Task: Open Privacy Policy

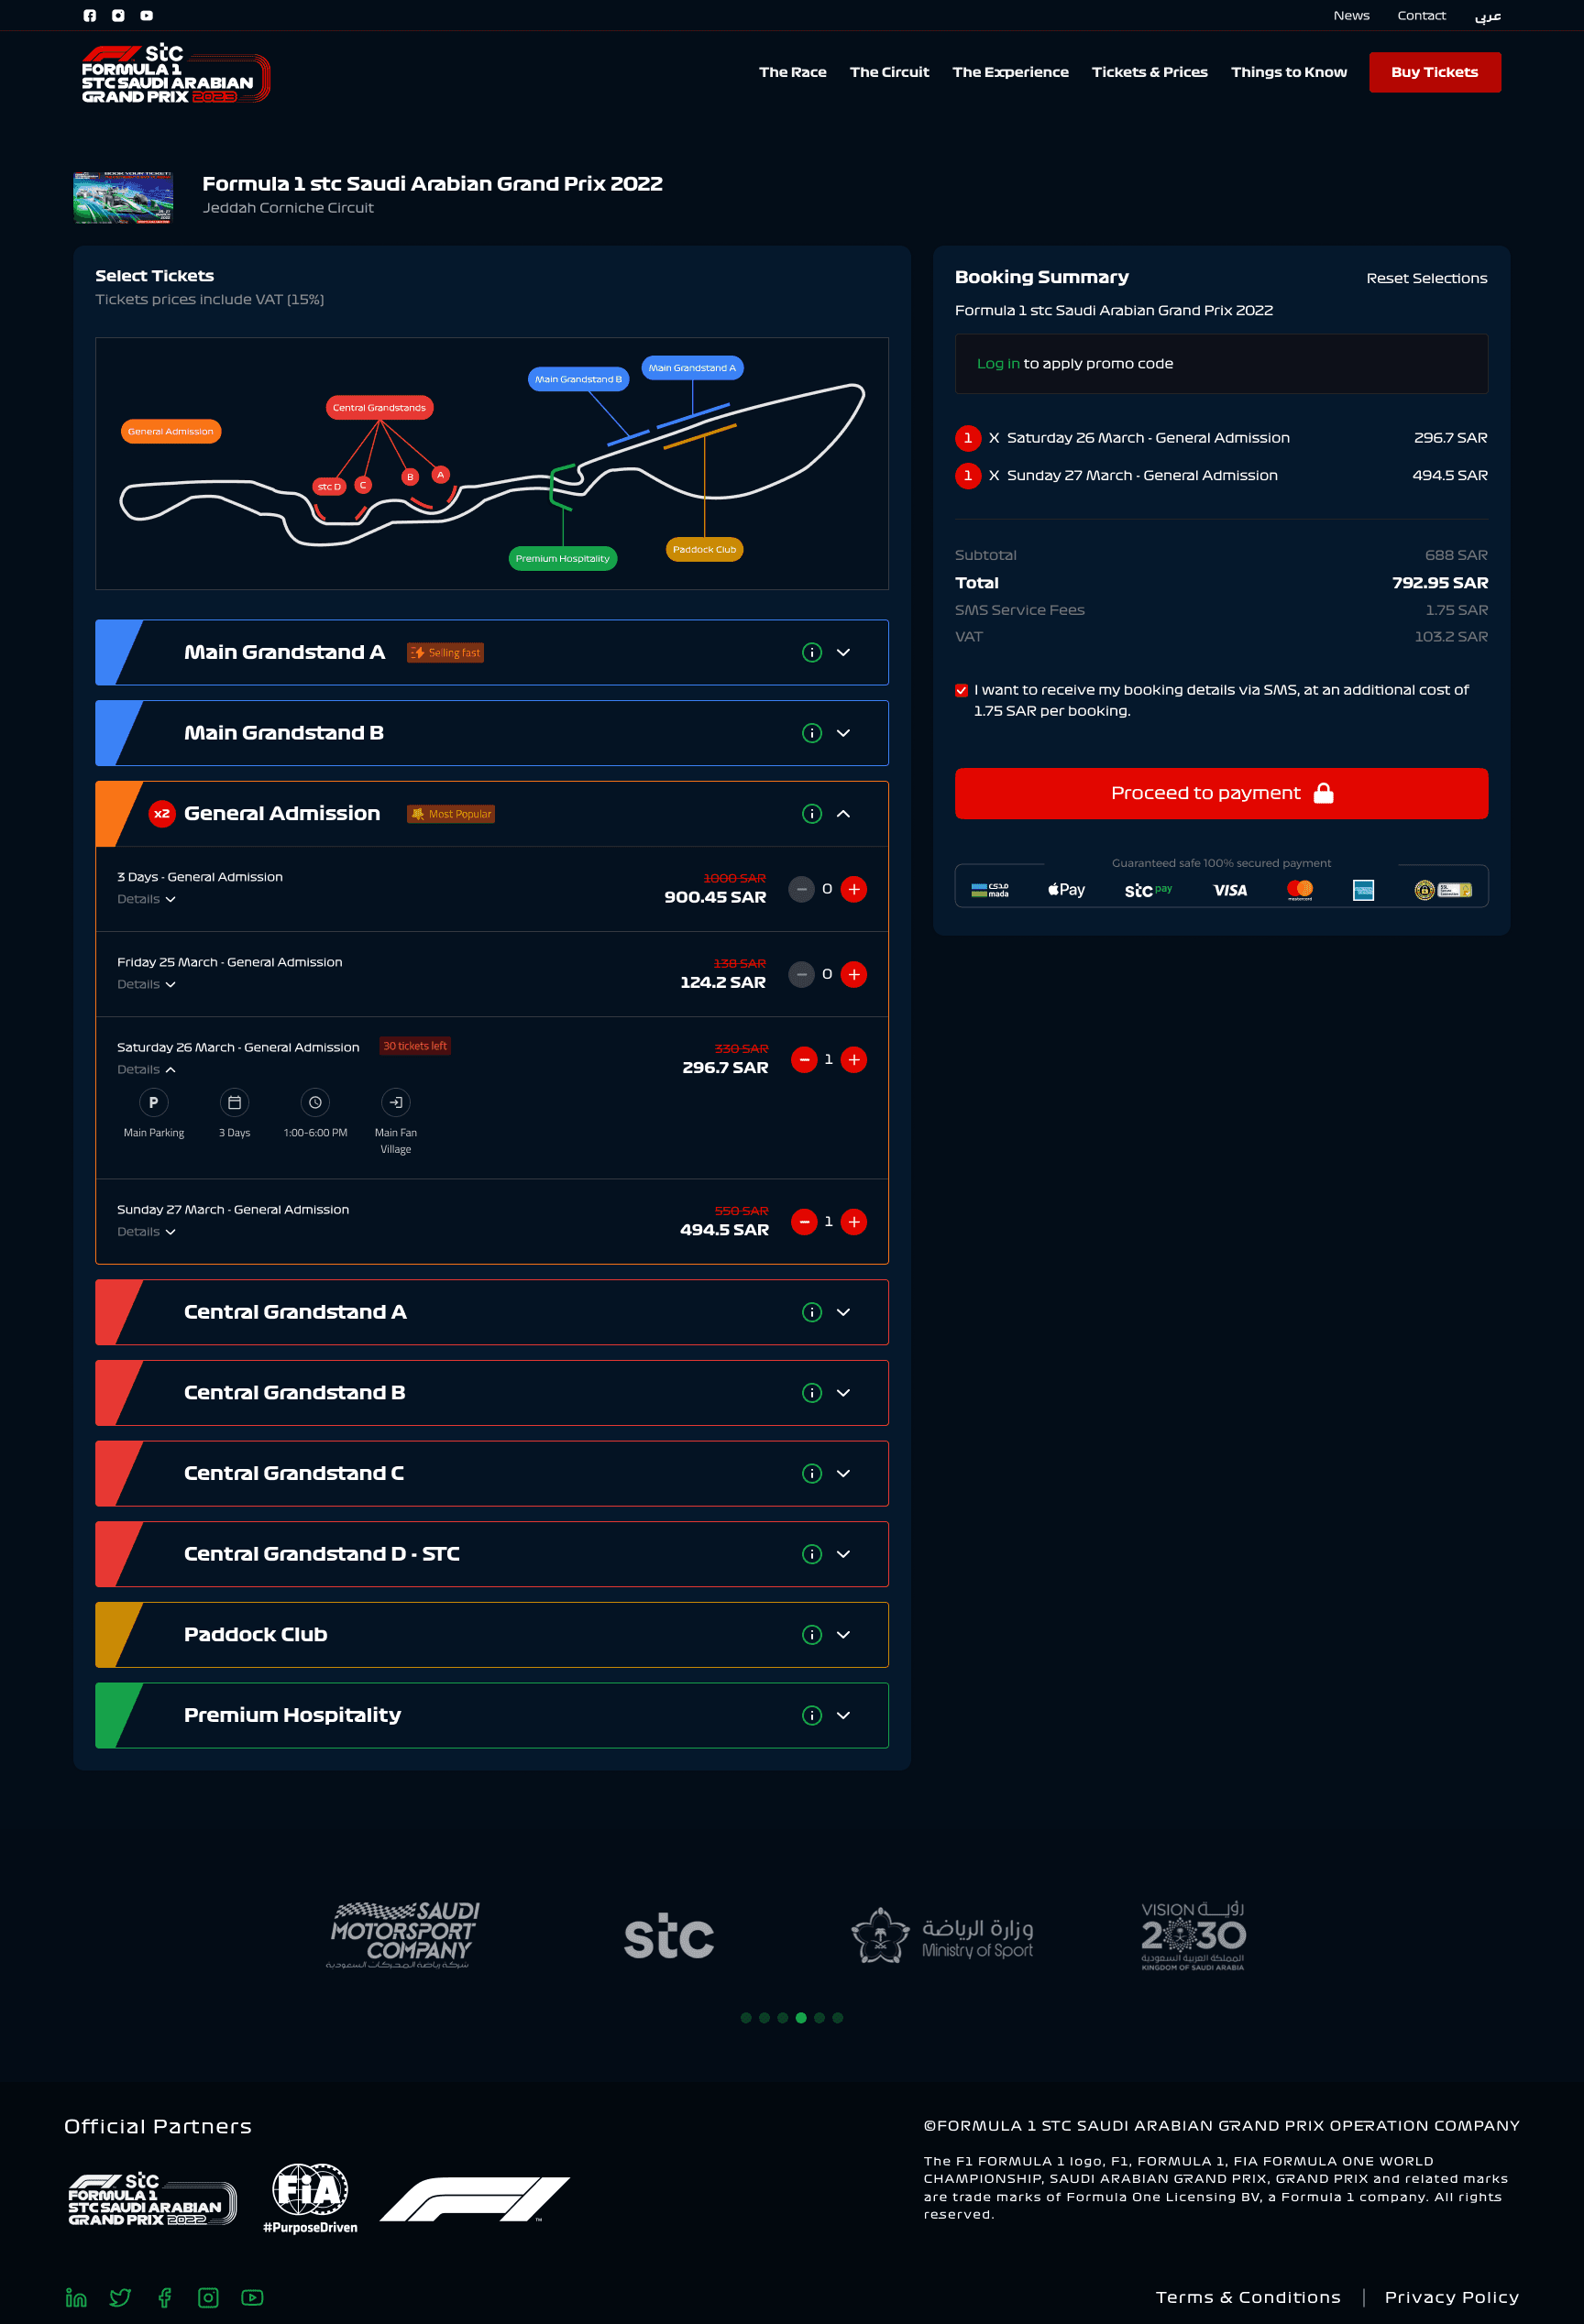Action: [1451, 2297]
